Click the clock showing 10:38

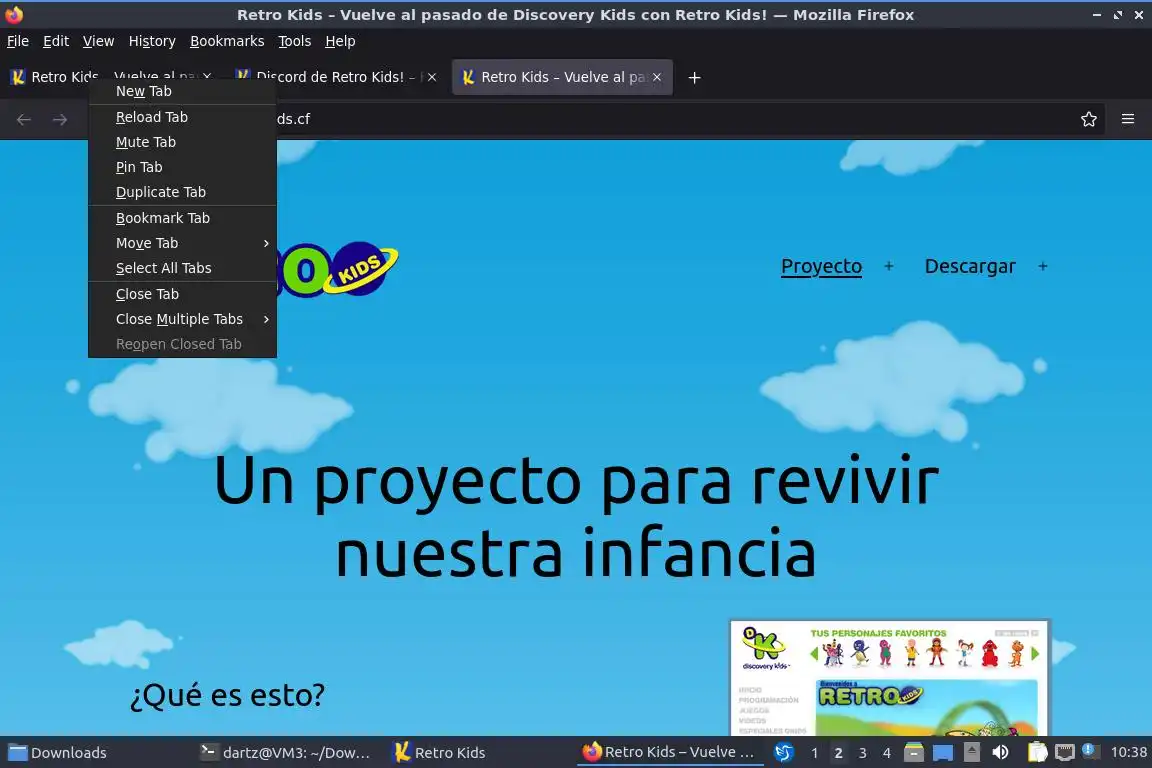(1128, 753)
